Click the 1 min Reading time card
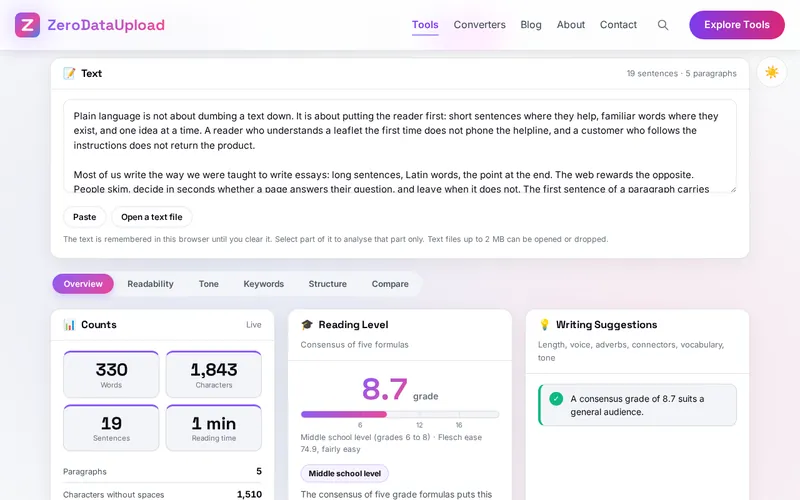The height and width of the screenshot is (500, 800). point(214,428)
